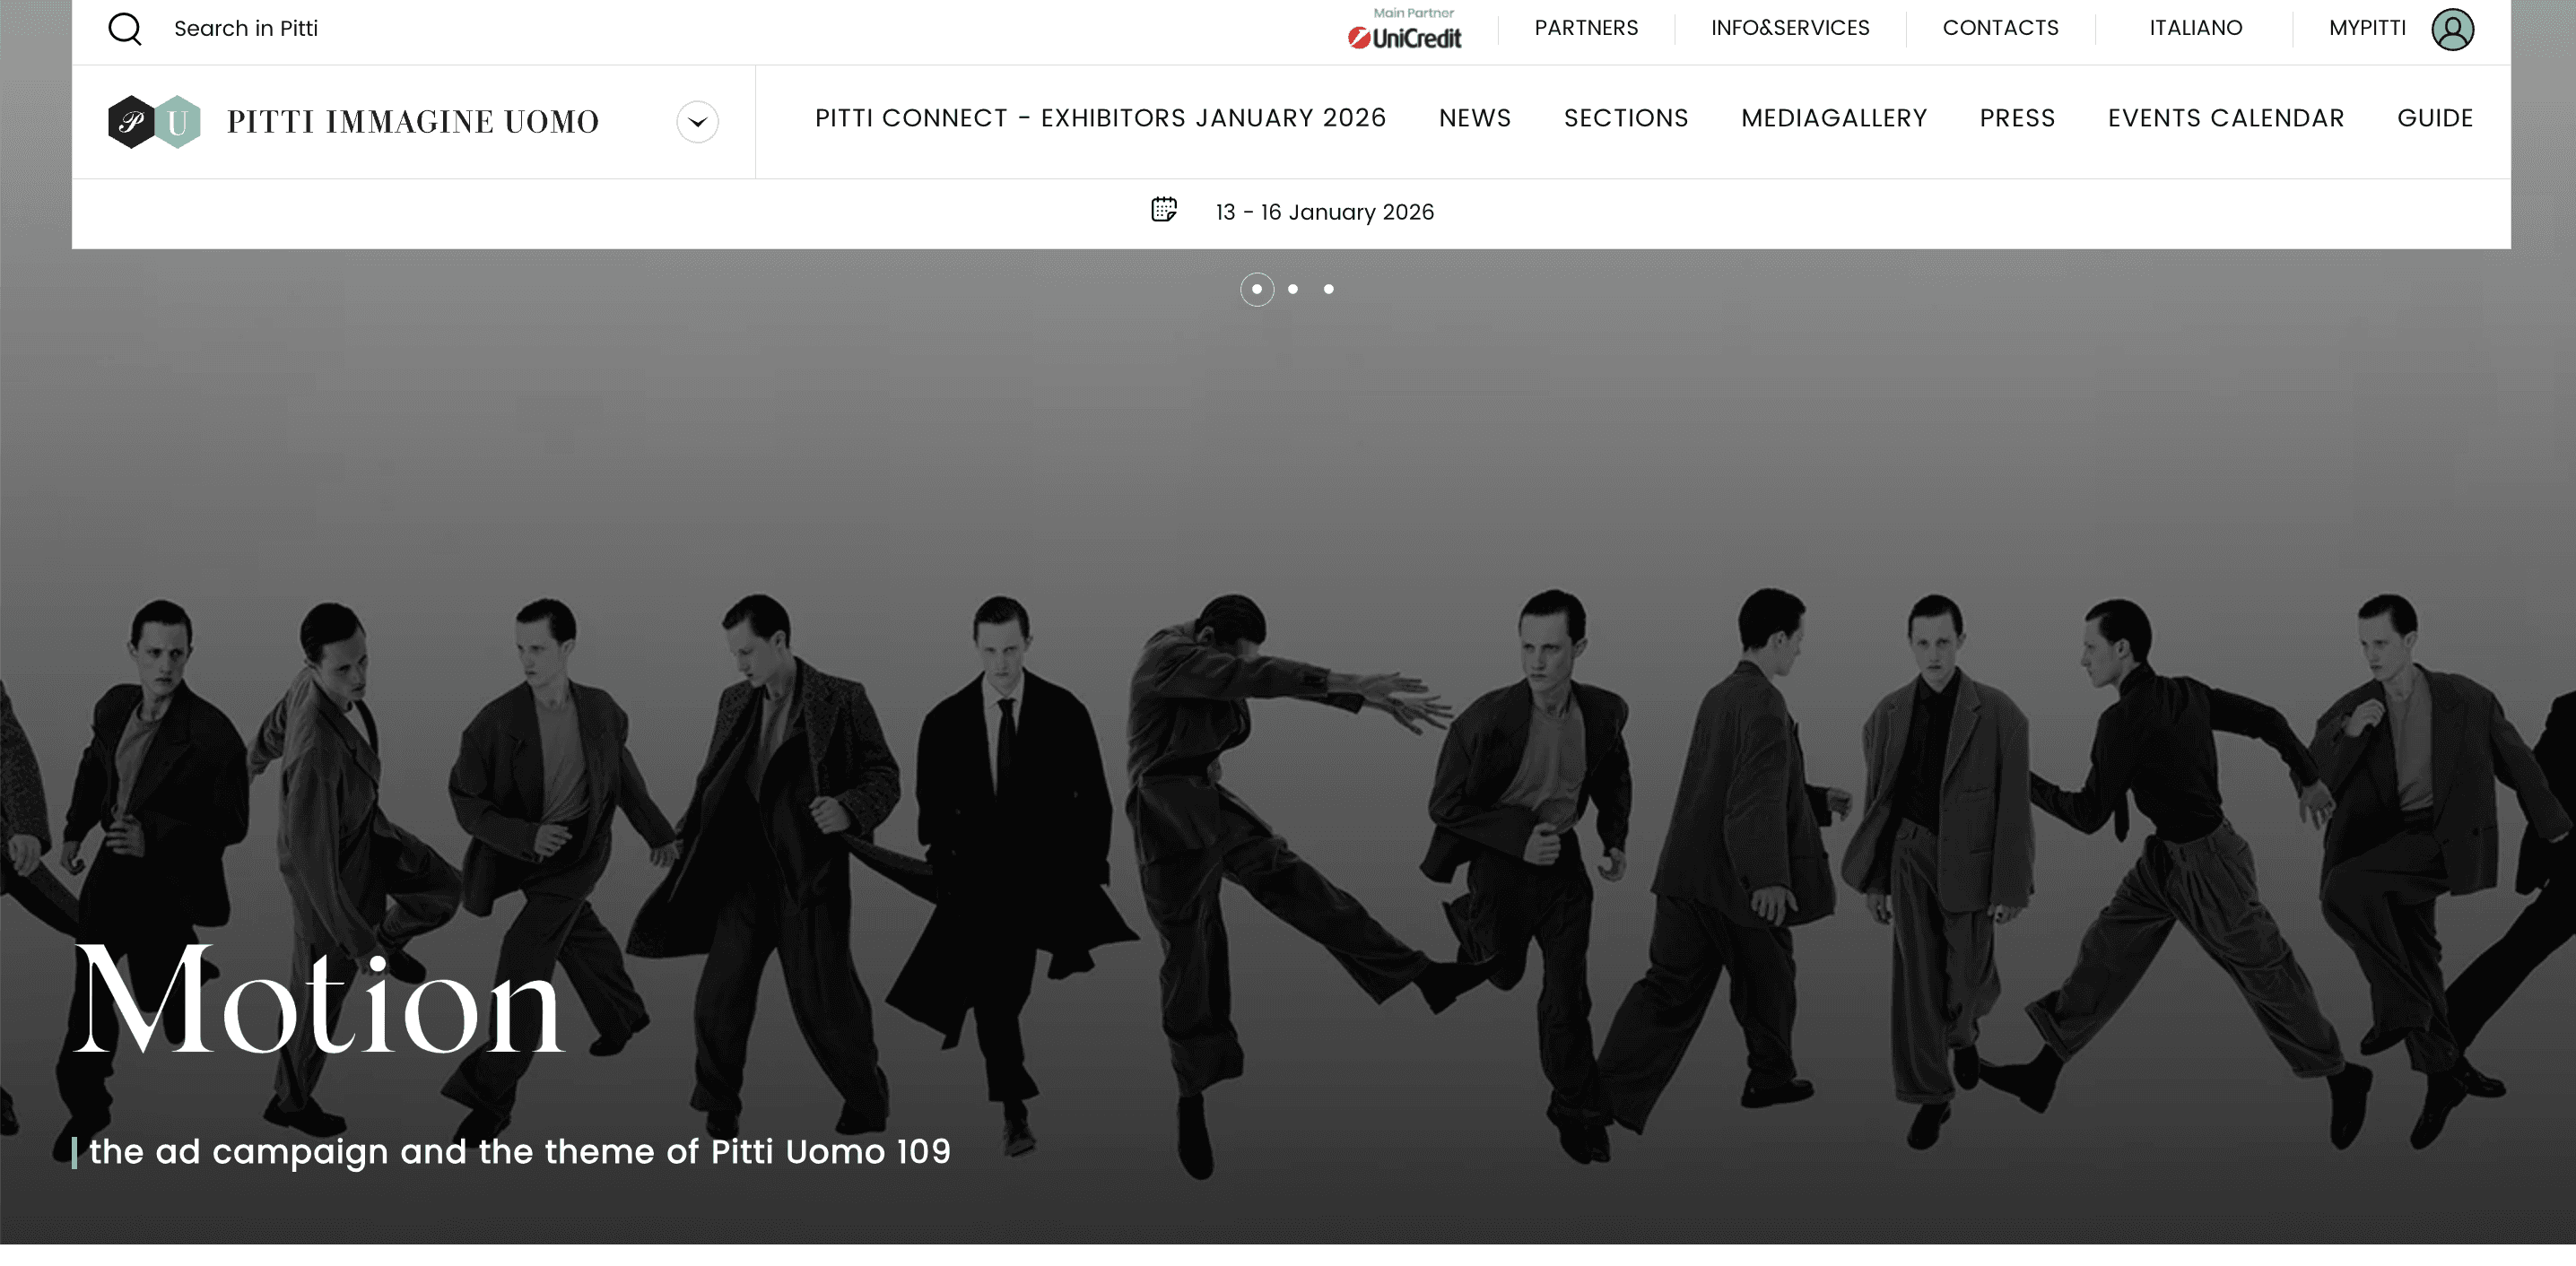
Task: Open the Guide menu item
Action: 2435,118
